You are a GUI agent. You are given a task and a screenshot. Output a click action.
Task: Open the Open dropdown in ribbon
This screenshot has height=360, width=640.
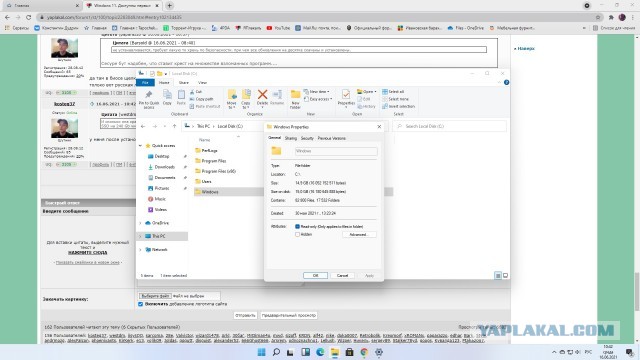coord(367,92)
